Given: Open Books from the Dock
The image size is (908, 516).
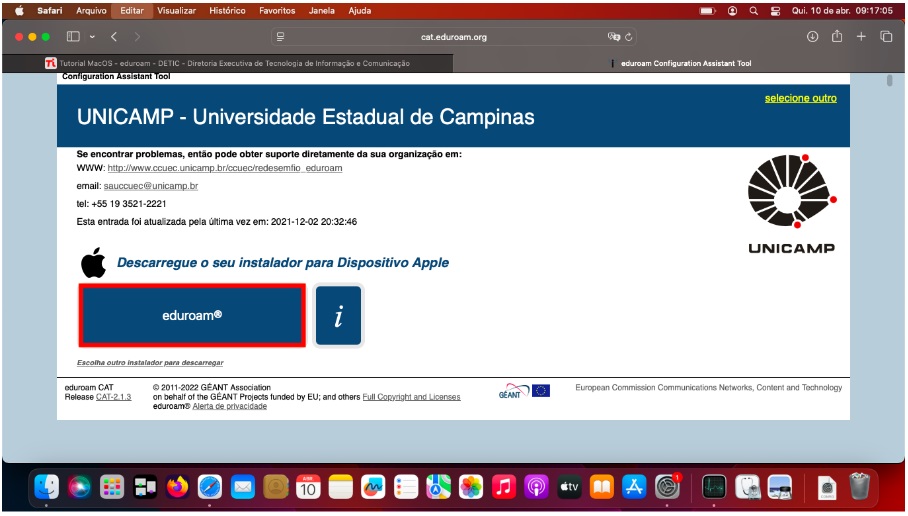Looking at the screenshot, I should (602, 487).
